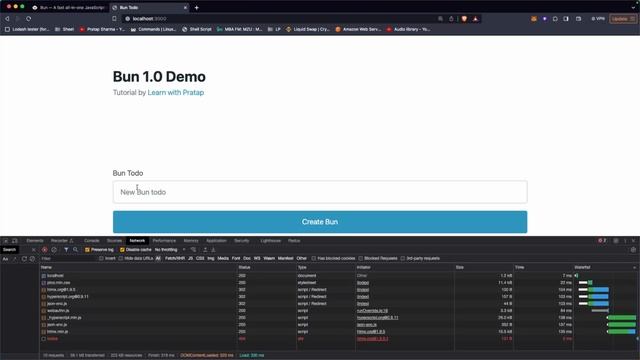Toggle the Preserve log checkbox

pyautogui.click(x=87, y=250)
